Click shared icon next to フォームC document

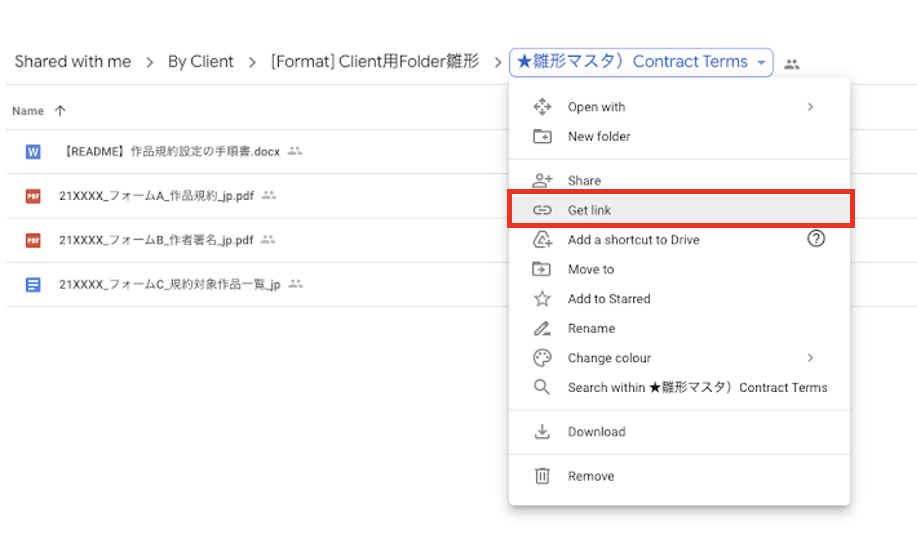coord(296,284)
